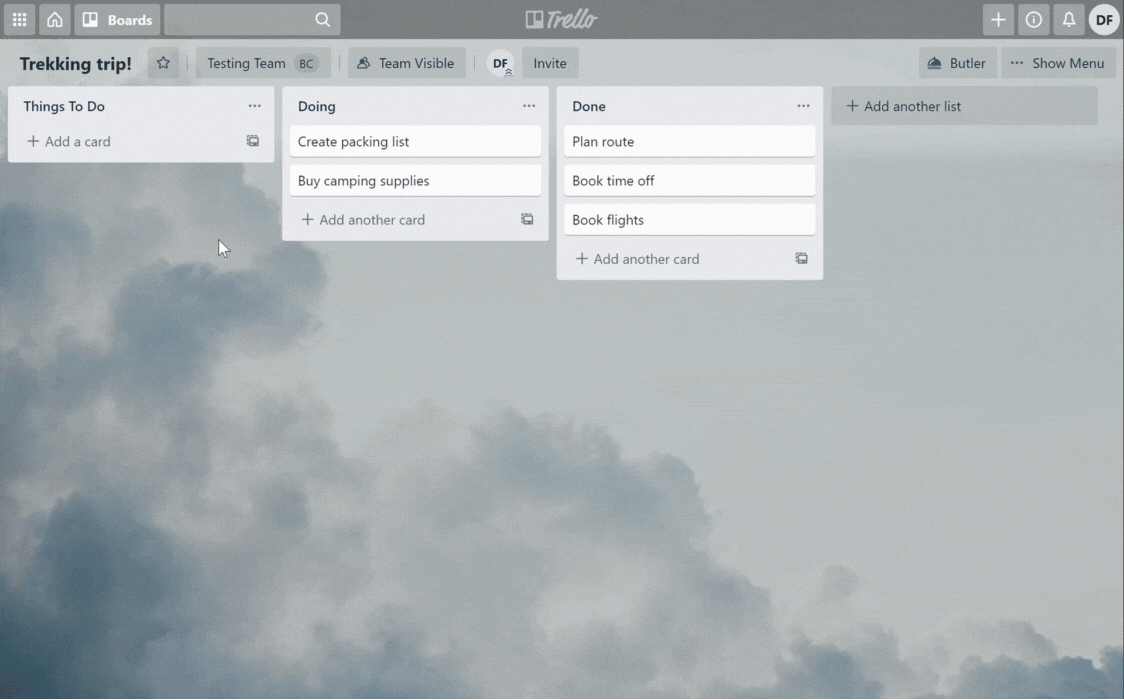This screenshot has height=700, width=1124.
Task: Click the Boards menu button
Action: tap(117, 19)
